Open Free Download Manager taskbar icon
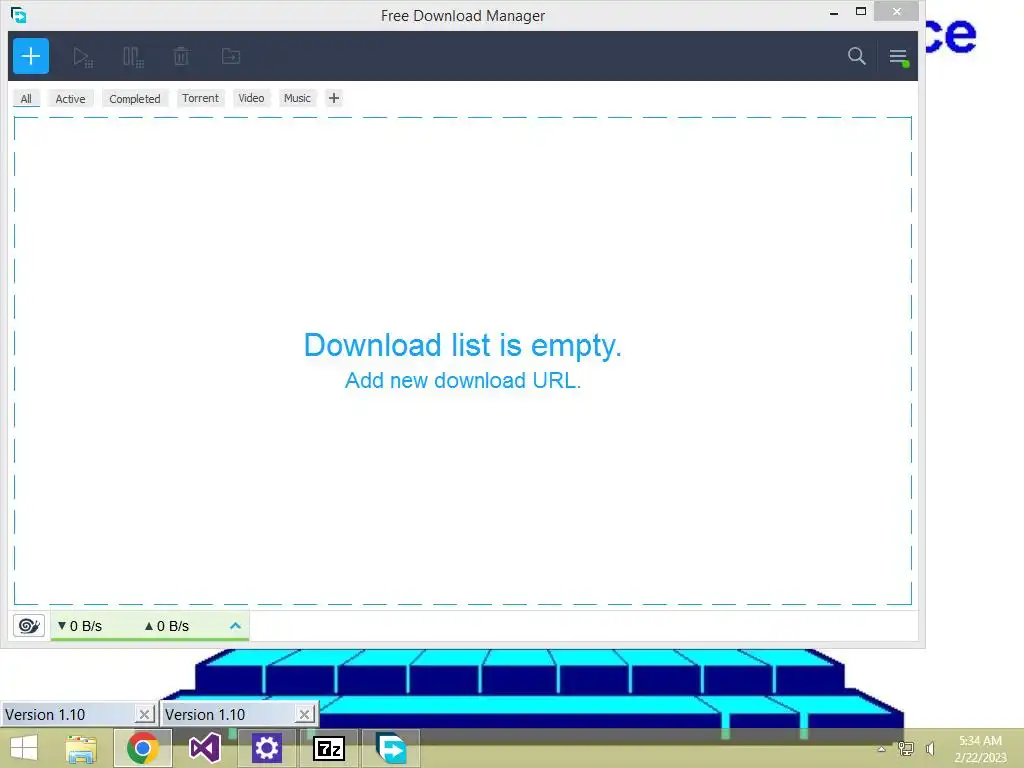This screenshot has width=1024, height=768. pos(391,748)
